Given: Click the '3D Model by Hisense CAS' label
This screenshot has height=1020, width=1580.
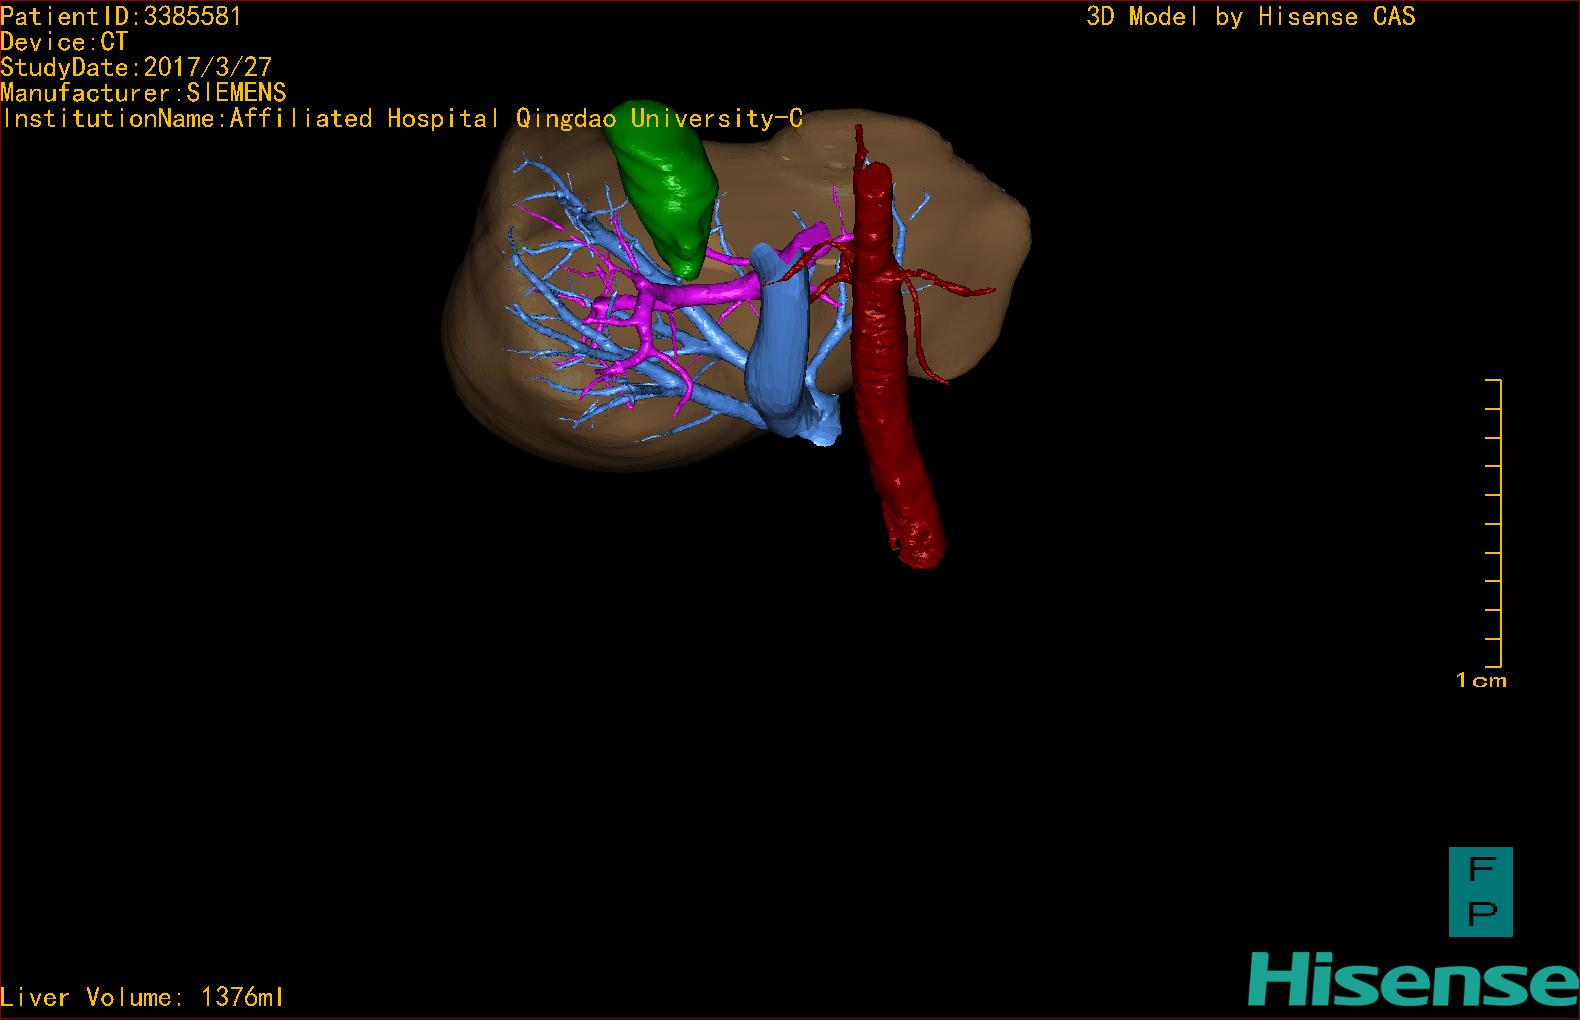Looking at the screenshot, I should pyautogui.click(x=1251, y=16).
